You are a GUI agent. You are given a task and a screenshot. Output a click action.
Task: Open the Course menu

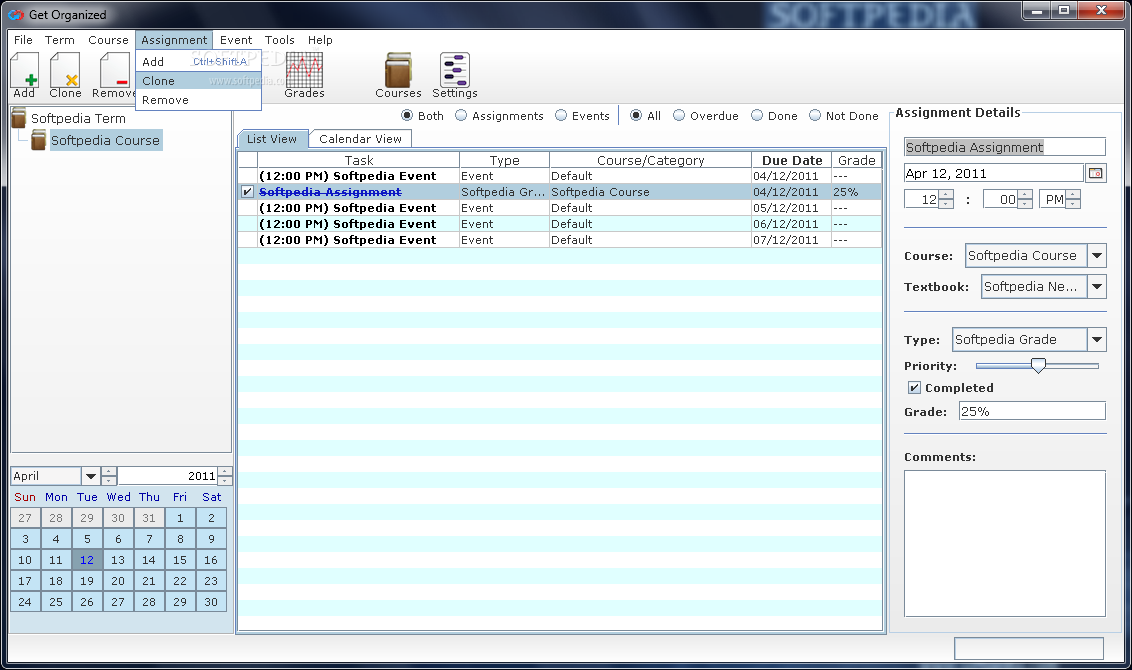point(108,40)
